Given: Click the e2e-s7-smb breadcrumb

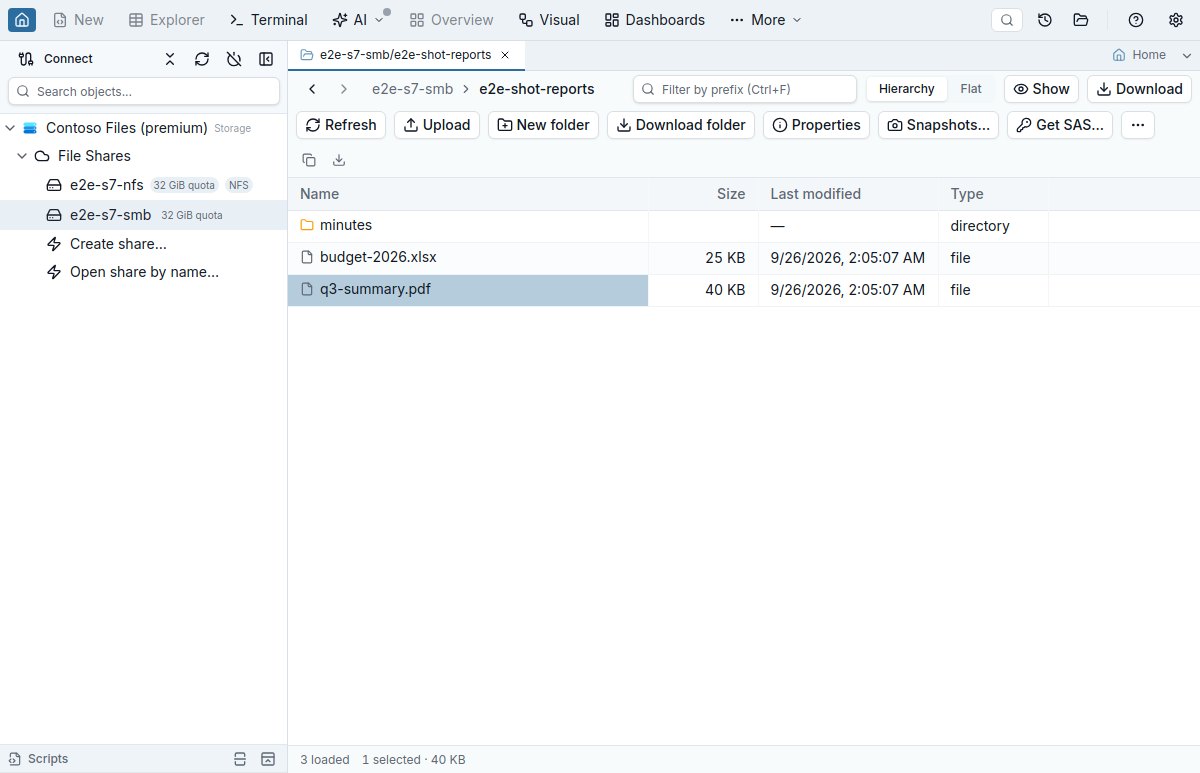Looking at the screenshot, I should click(412, 89).
